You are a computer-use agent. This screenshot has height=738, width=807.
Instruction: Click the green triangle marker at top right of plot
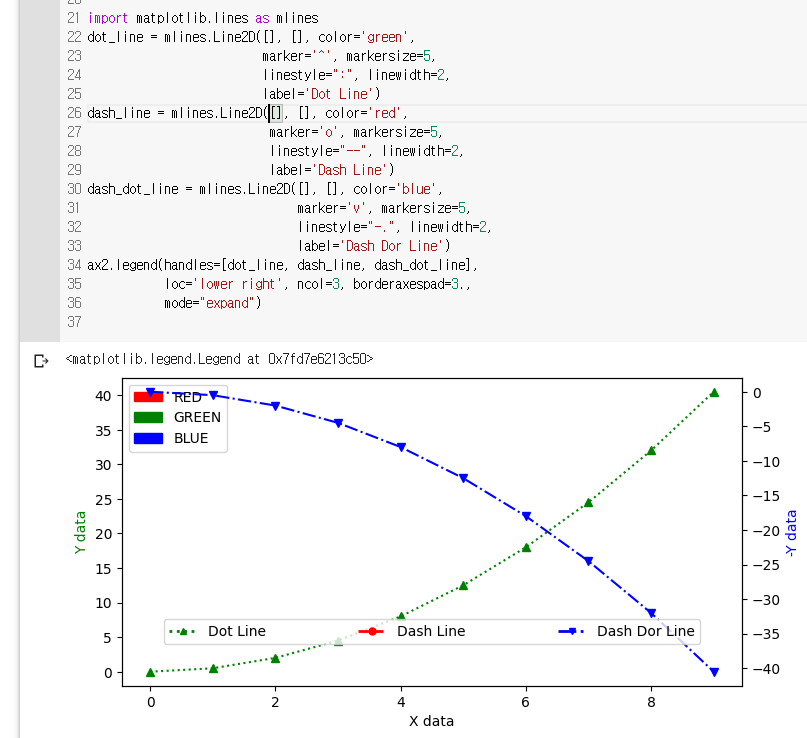[x=714, y=393]
